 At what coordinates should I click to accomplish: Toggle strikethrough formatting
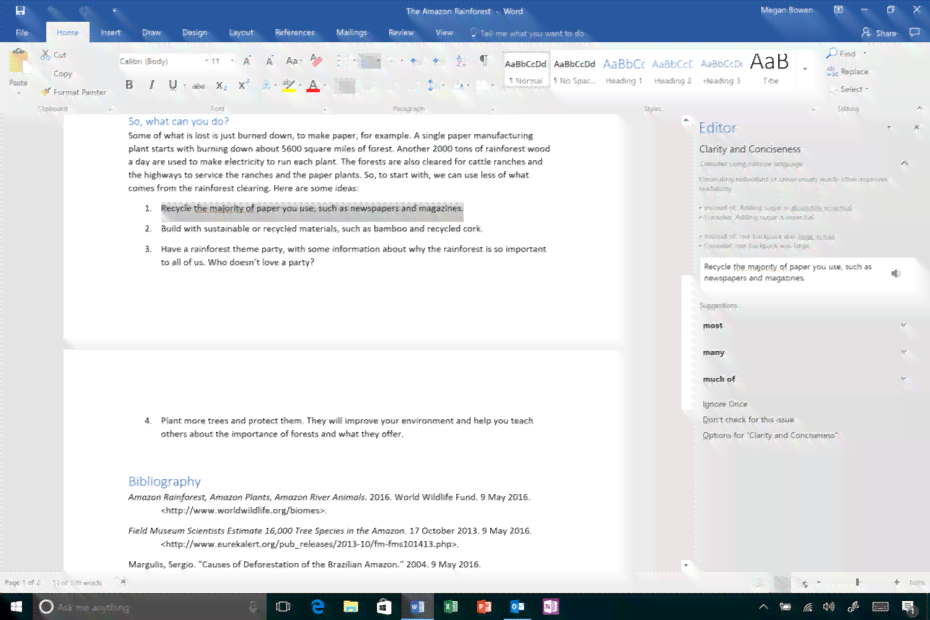click(x=199, y=86)
